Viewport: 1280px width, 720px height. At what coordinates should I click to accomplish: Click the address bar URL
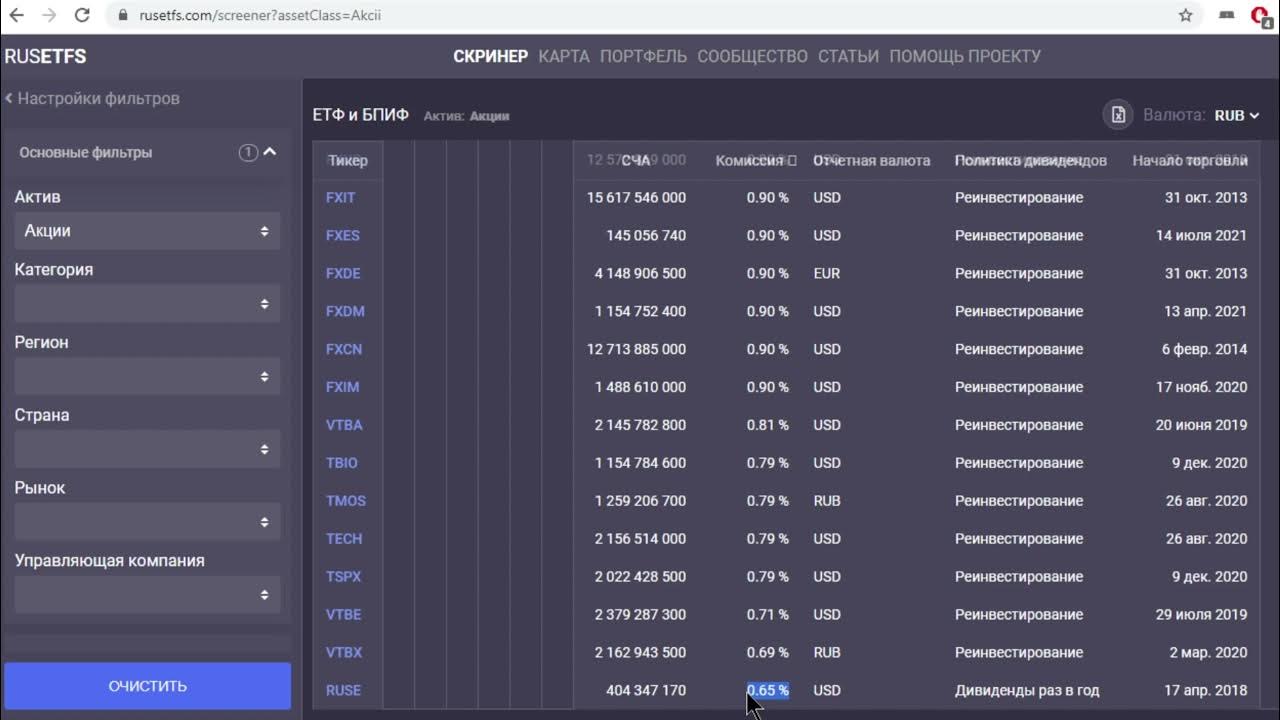pyautogui.click(x=260, y=15)
